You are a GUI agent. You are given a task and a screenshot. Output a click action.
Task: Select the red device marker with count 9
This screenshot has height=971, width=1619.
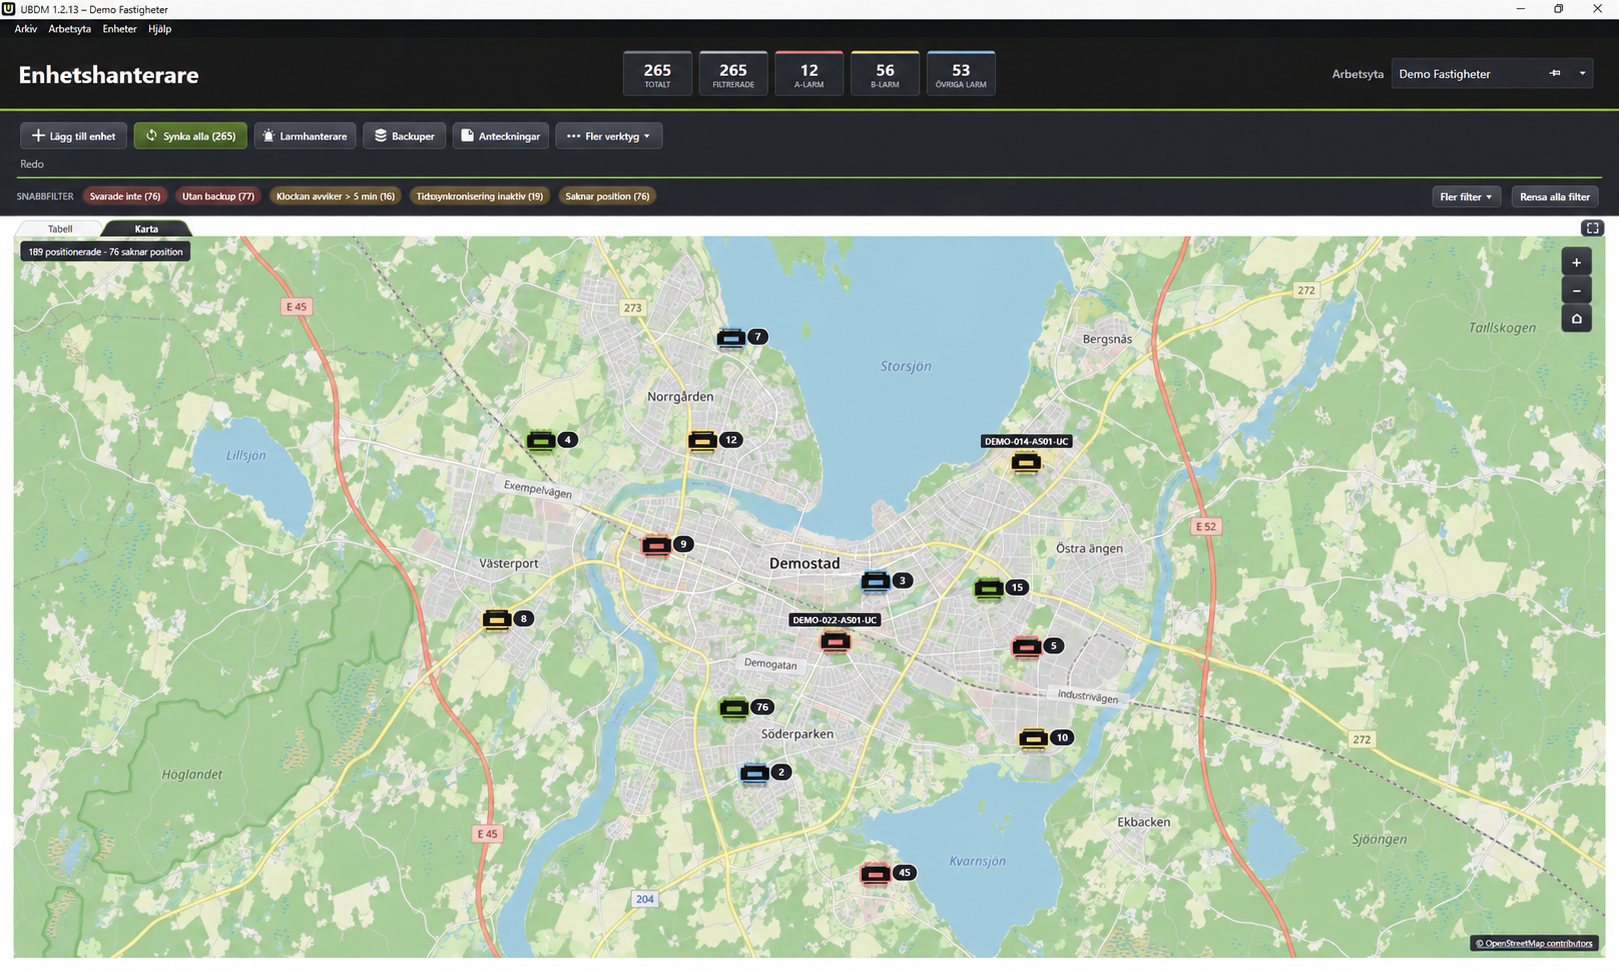(656, 545)
